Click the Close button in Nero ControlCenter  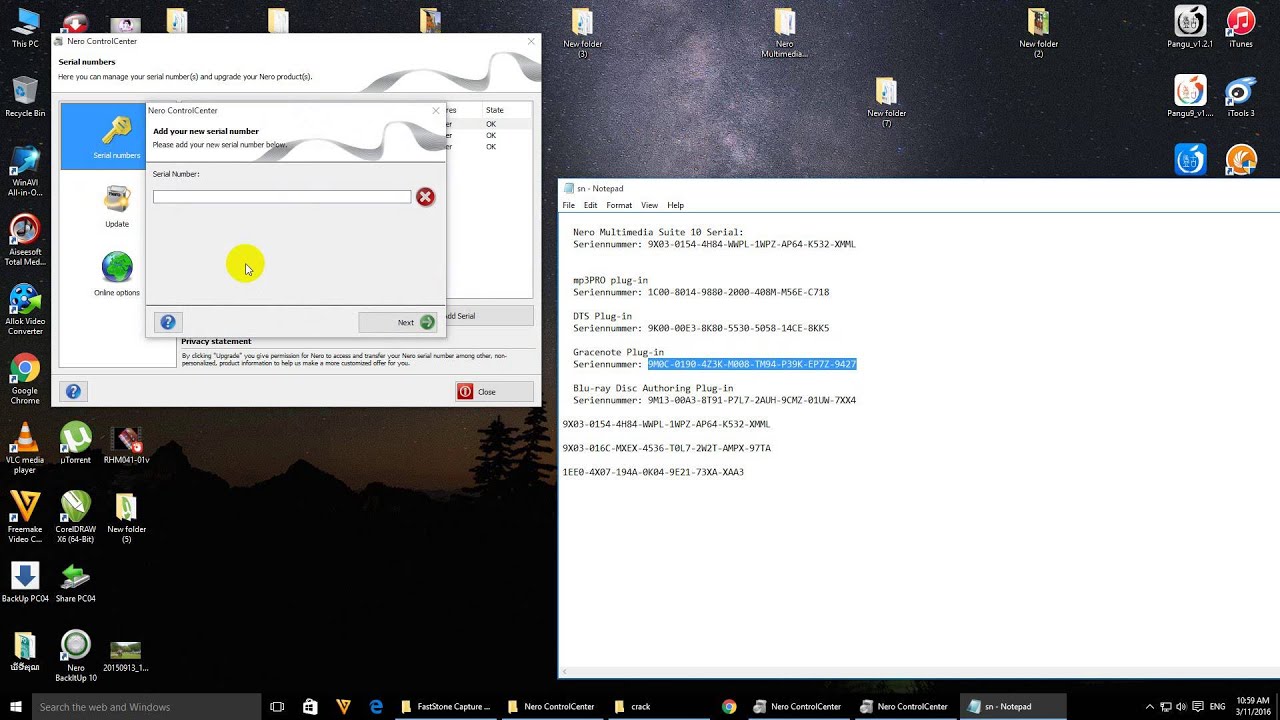(494, 392)
